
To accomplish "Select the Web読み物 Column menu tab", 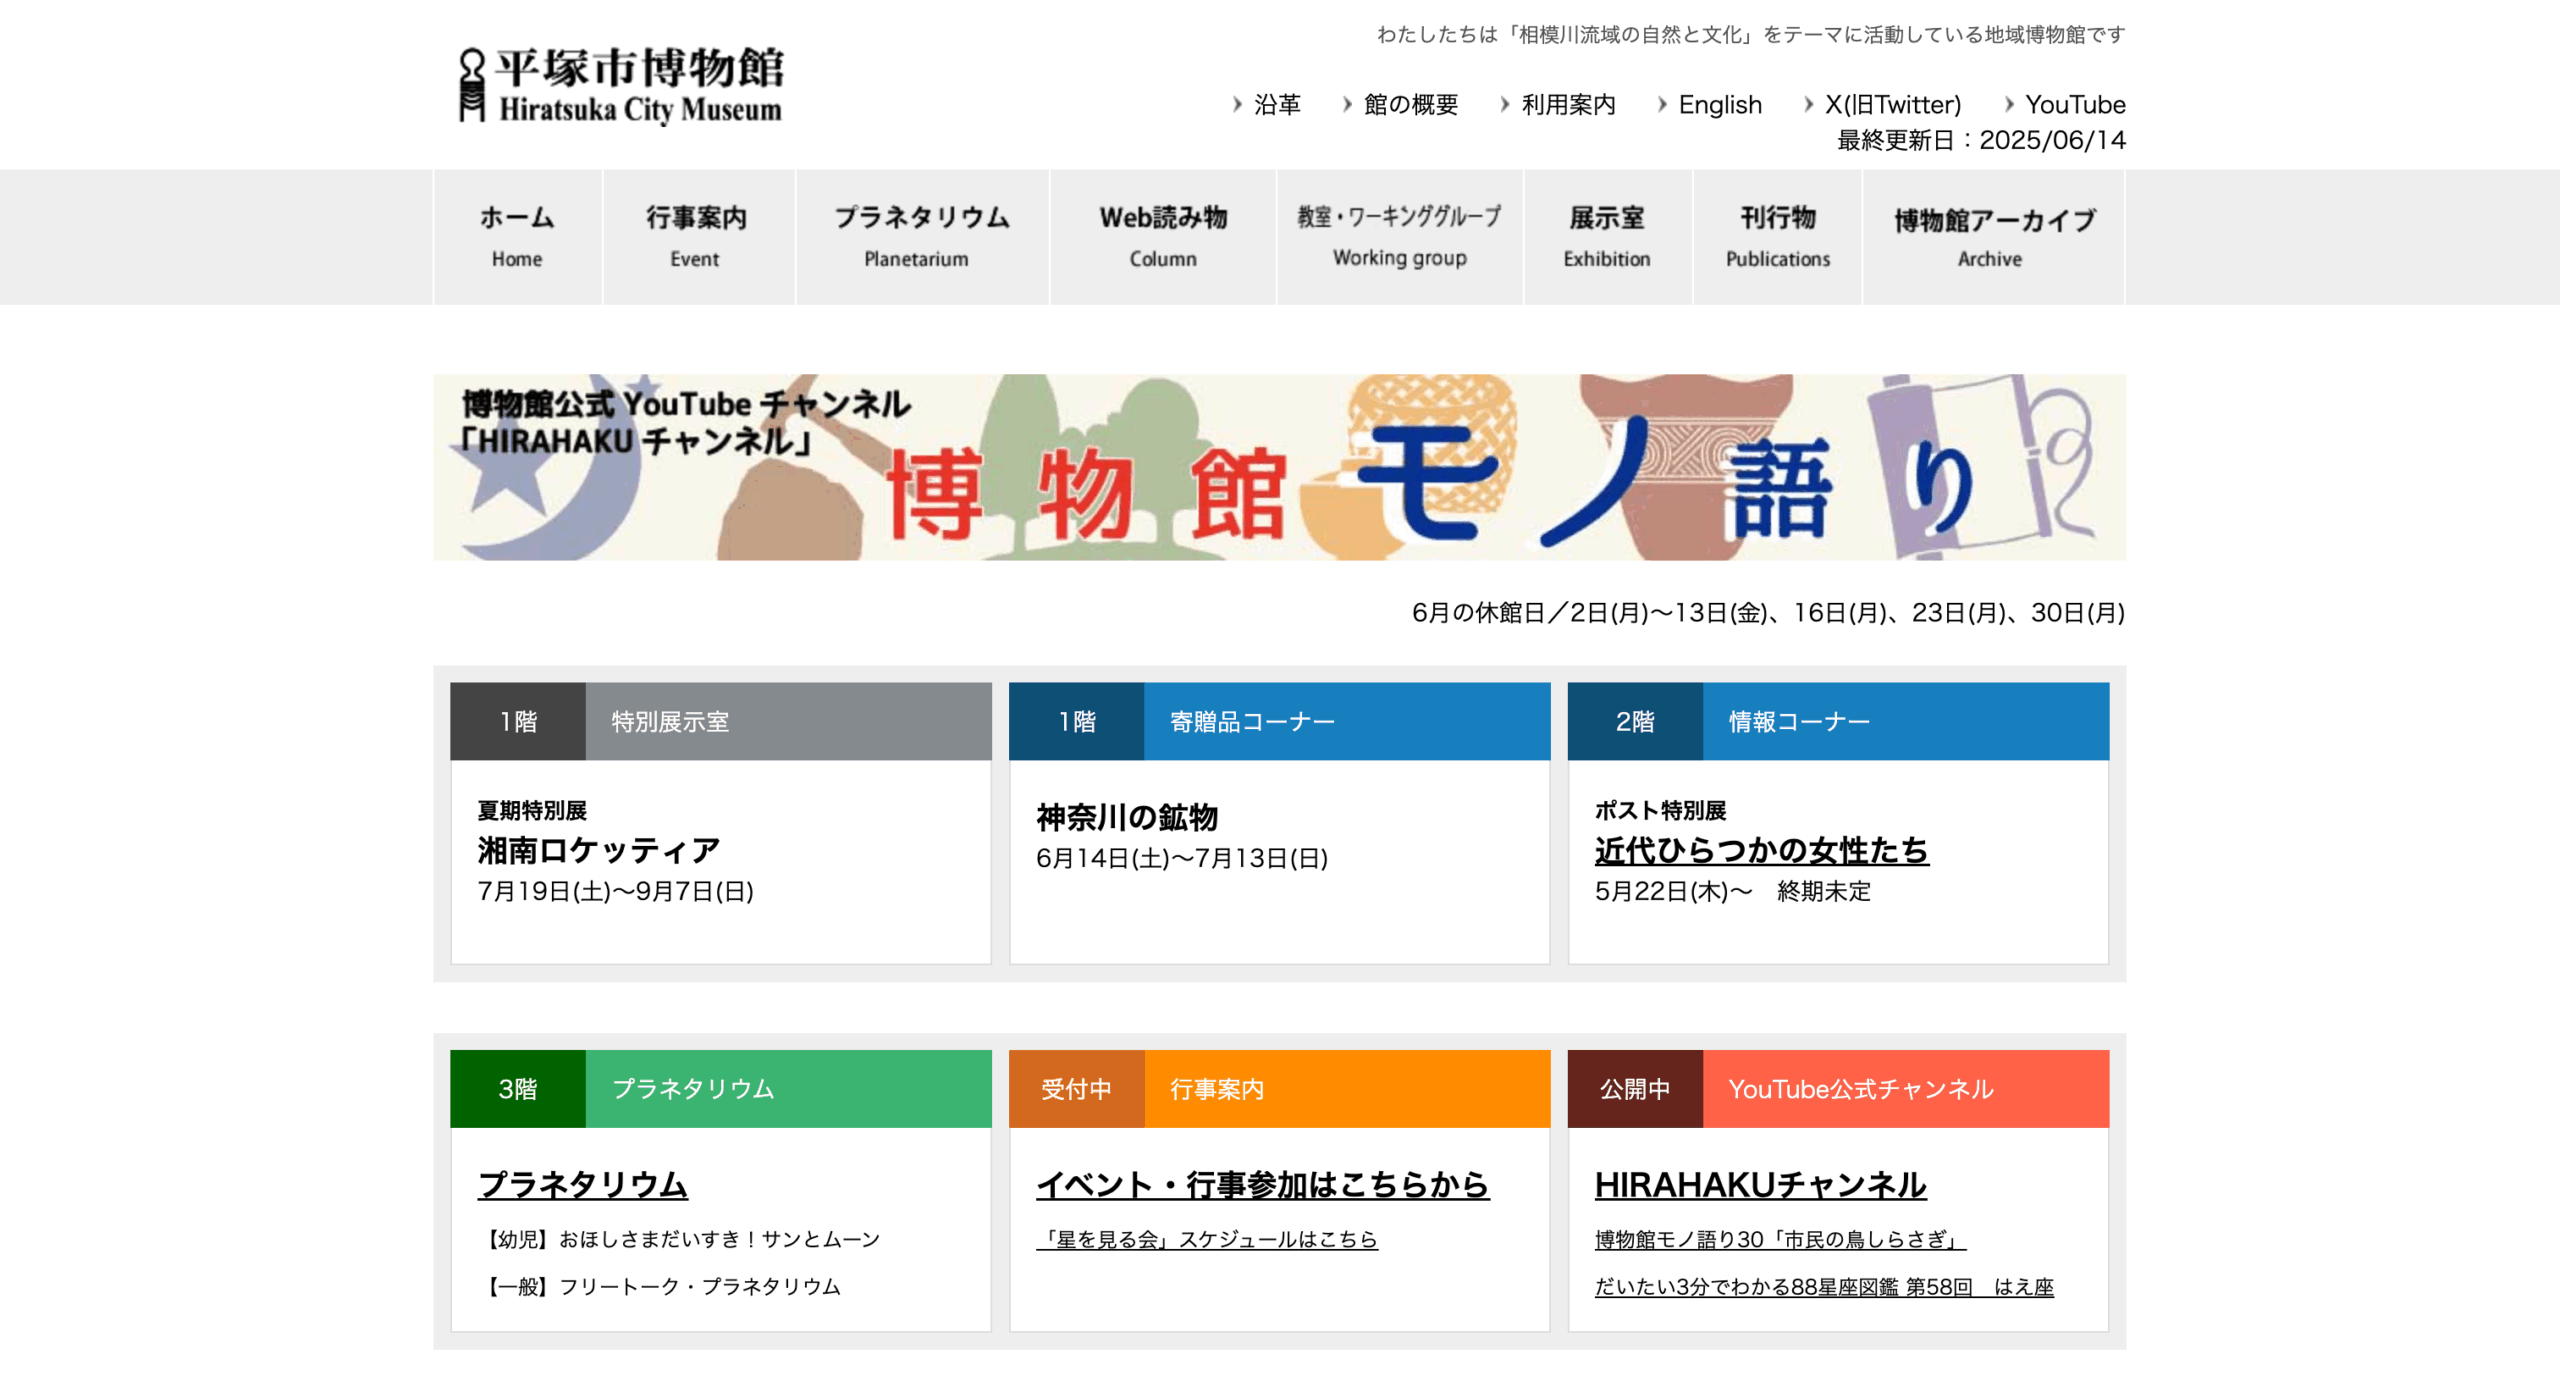I will pos(1163,237).
